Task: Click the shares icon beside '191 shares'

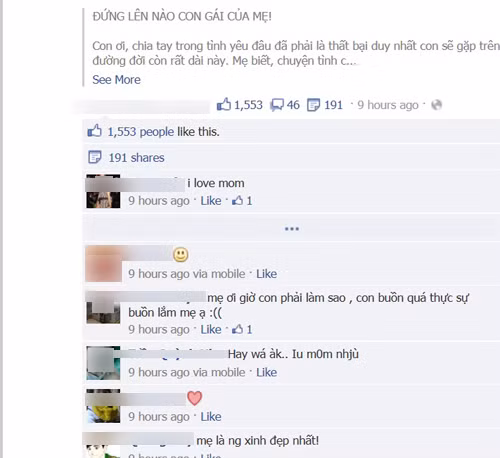Action: [95, 157]
